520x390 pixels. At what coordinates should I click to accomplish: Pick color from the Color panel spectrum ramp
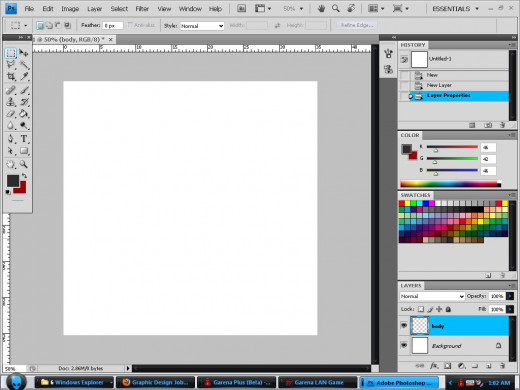(x=450, y=184)
